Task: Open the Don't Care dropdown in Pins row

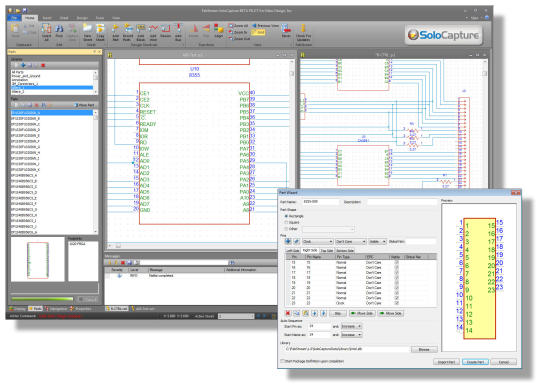Action: [x=350, y=241]
